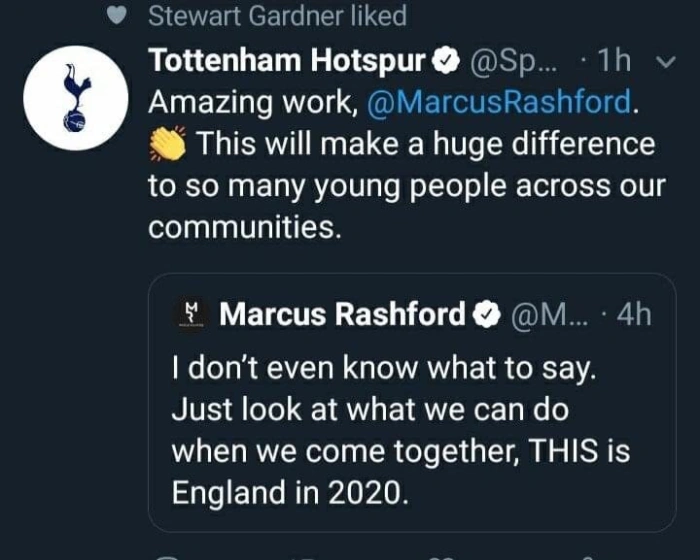
Task: Click the 'England in 2020' line in the quote
Action: 291,492
